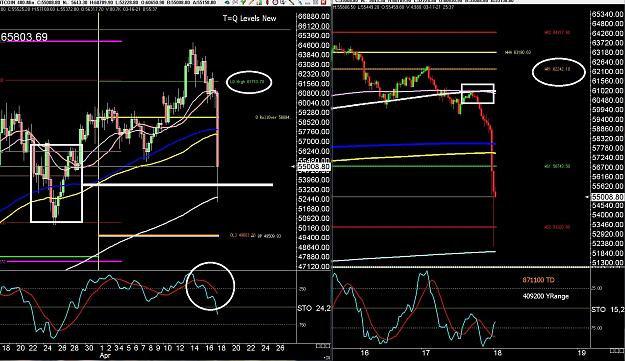
Task: Click date 19 on right time axis
Action: [x=582, y=353]
